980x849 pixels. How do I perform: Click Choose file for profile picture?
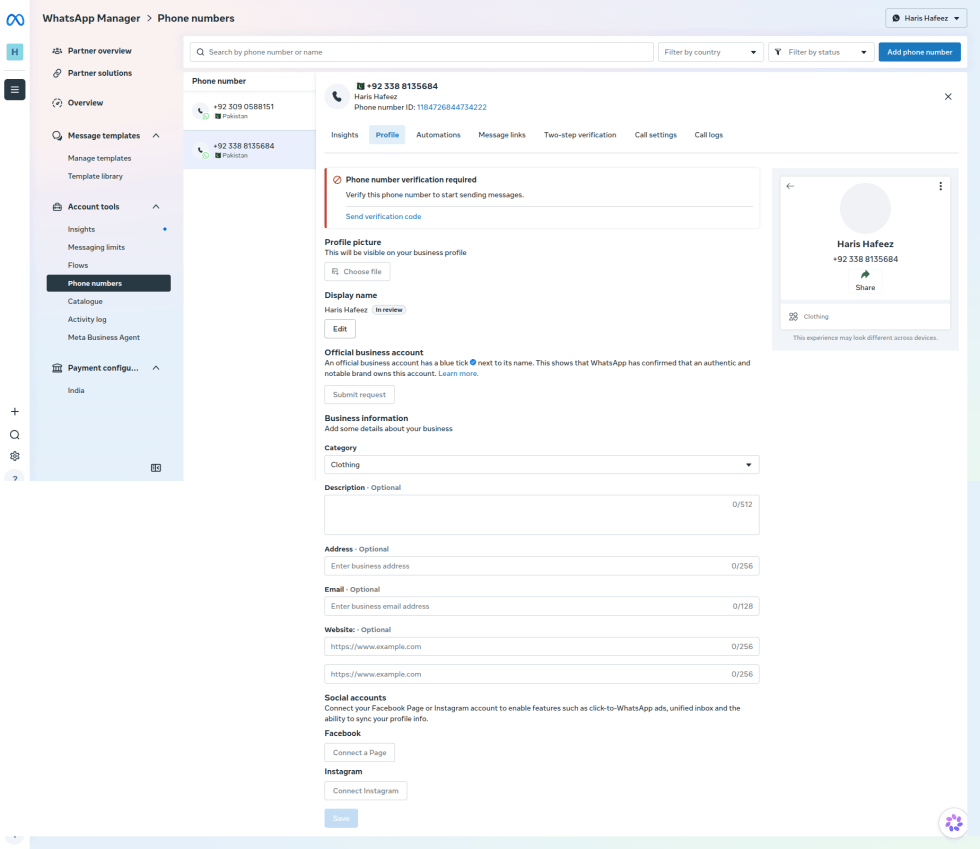coord(357,271)
